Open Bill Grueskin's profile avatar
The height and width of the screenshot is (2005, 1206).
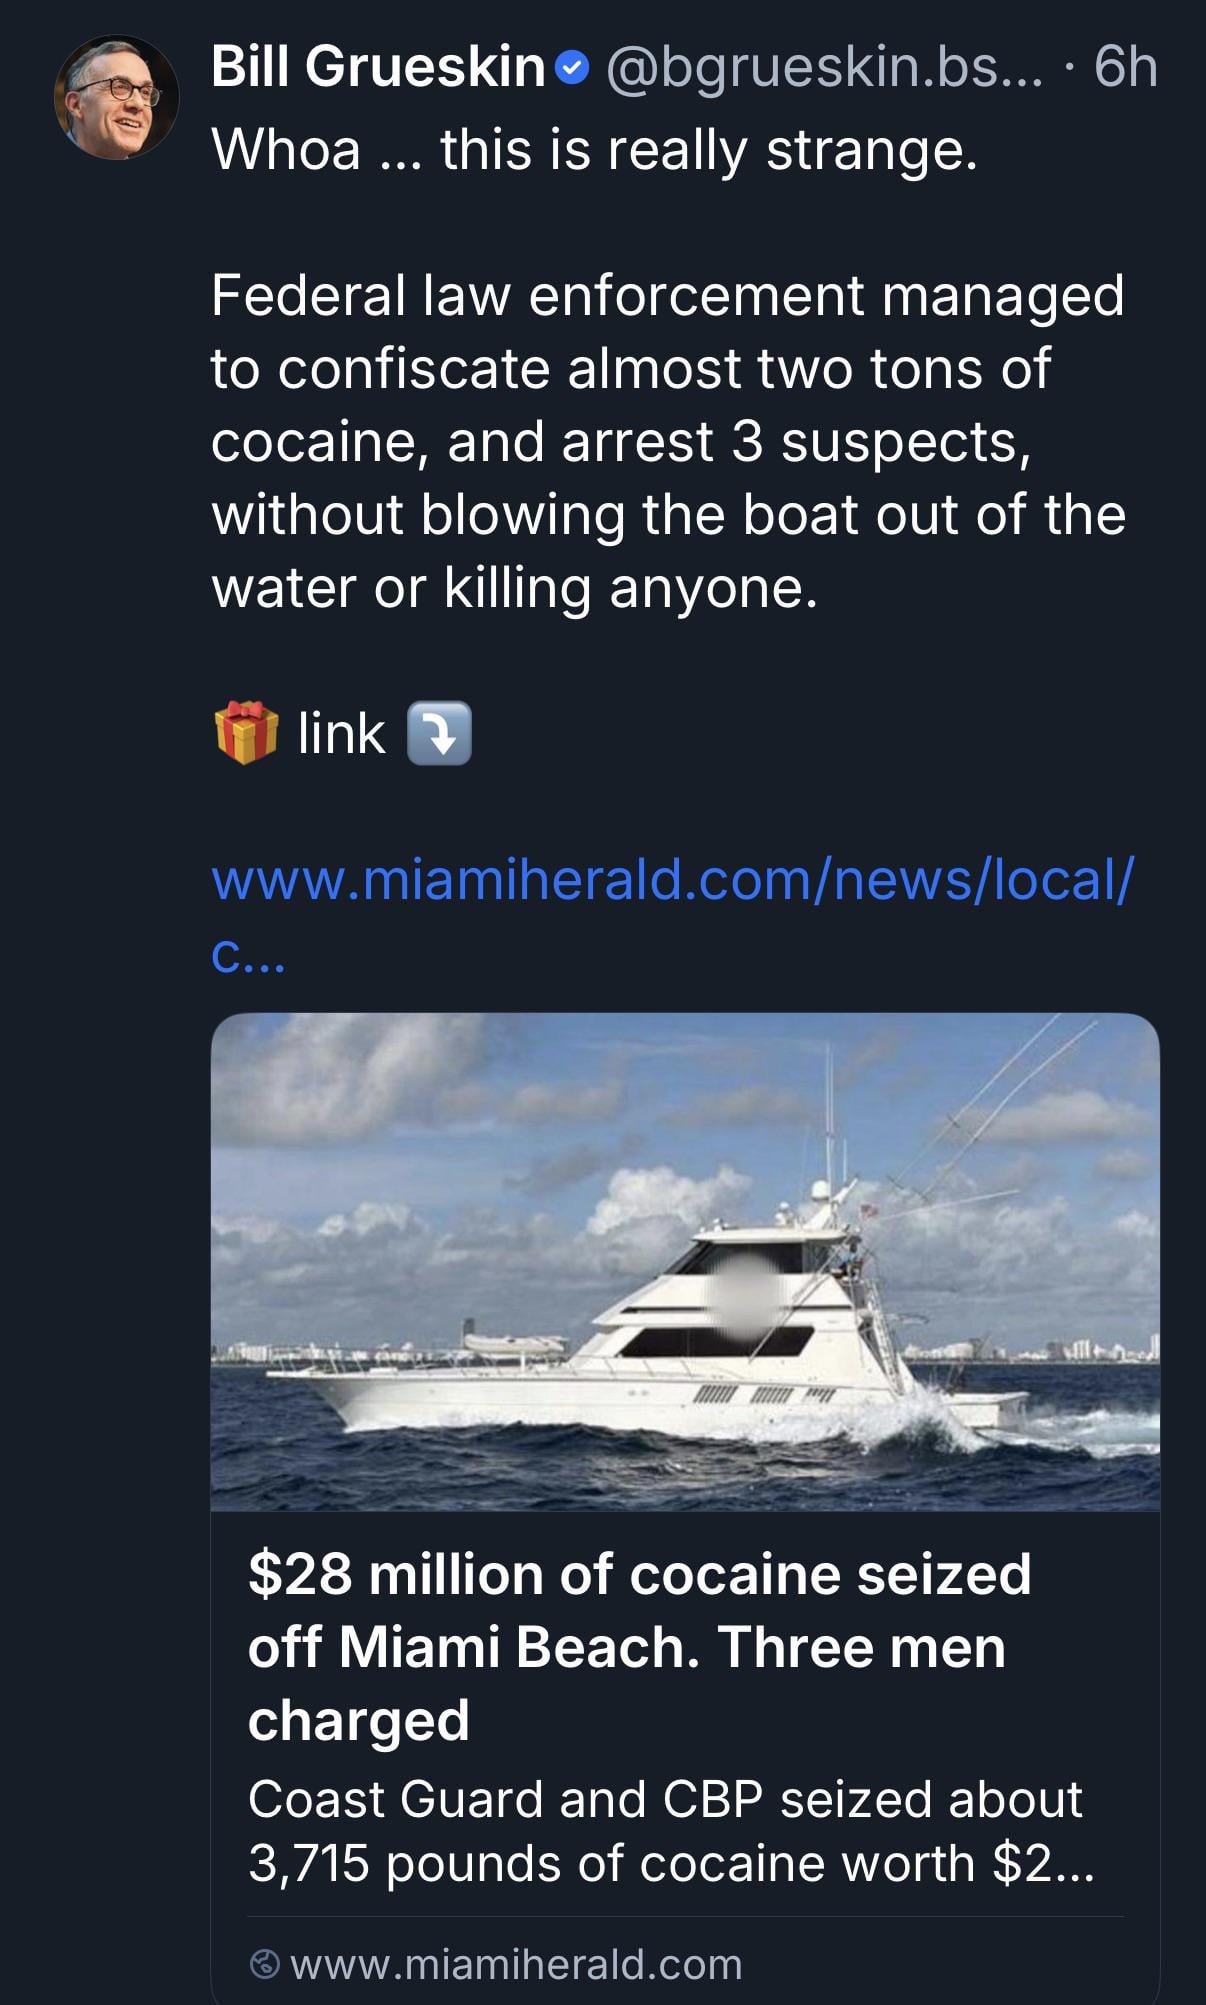pyautogui.click(x=116, y=97)
